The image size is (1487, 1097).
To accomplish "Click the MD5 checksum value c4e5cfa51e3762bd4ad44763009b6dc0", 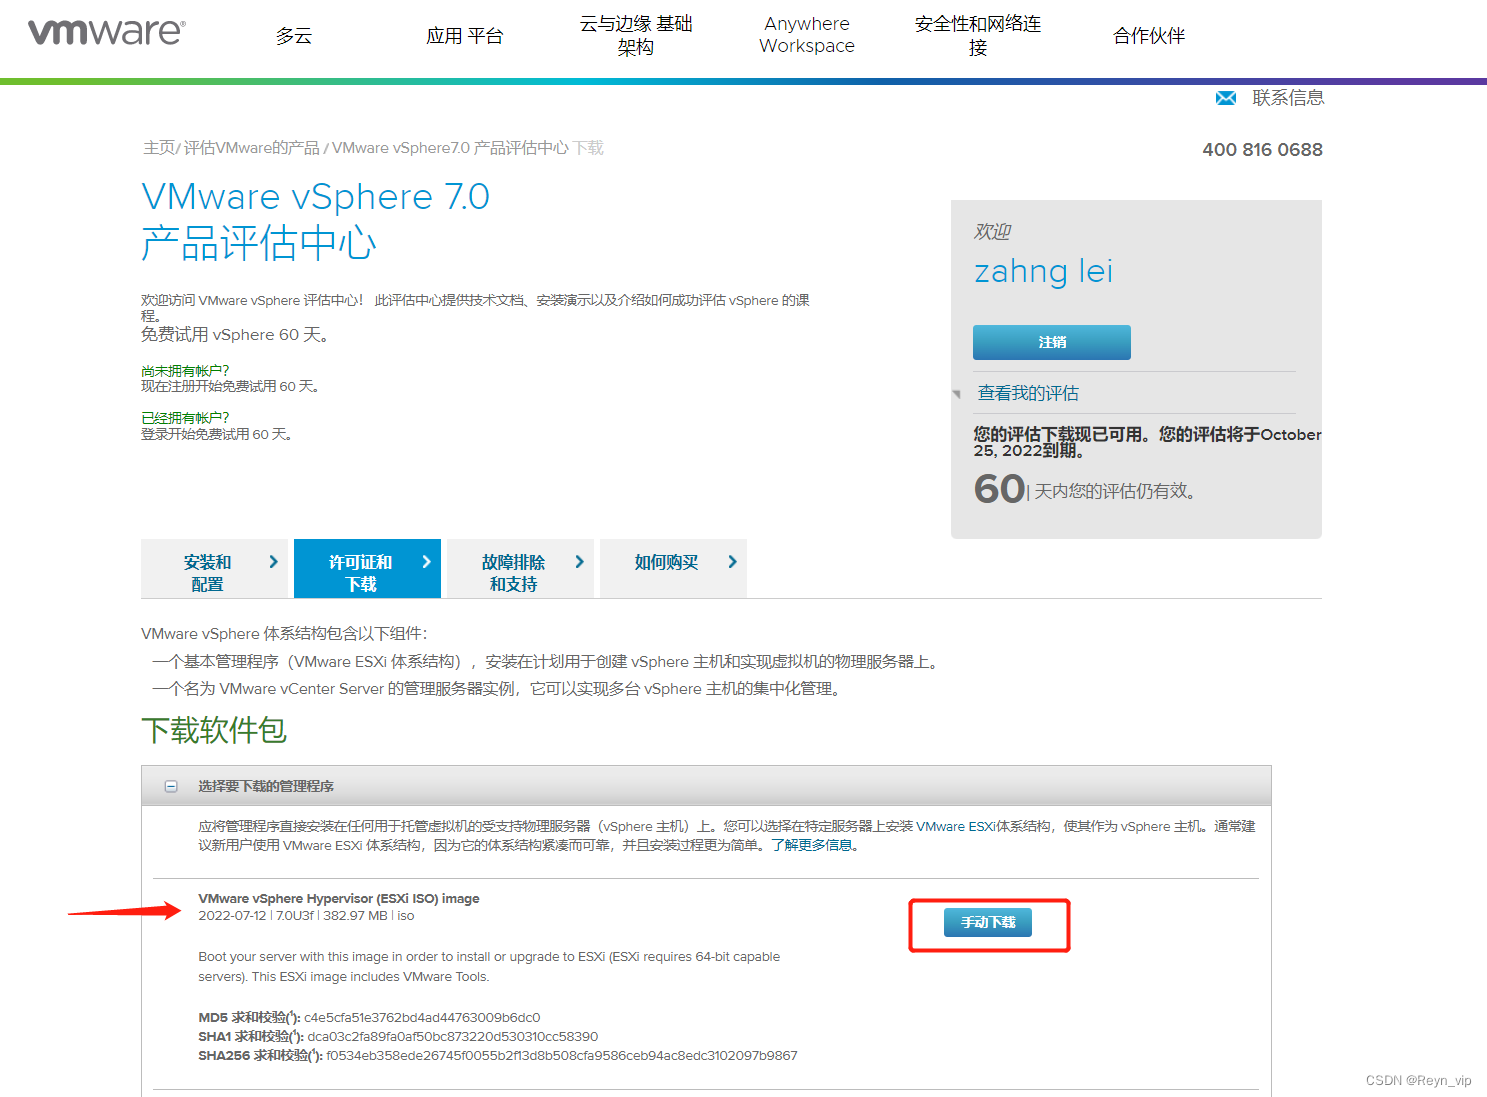I will coord(422,1018).
